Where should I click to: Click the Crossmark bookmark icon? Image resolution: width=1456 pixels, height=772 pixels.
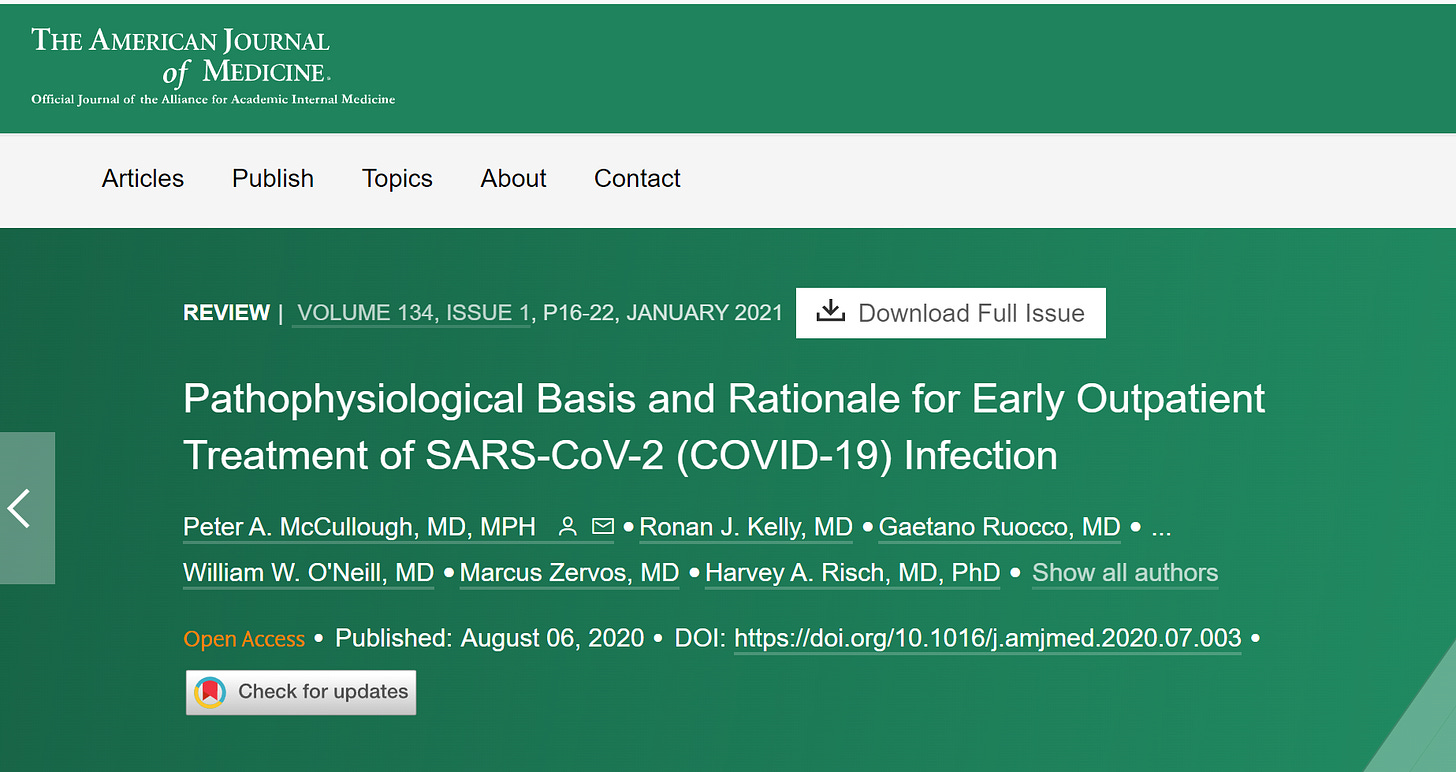210,692
